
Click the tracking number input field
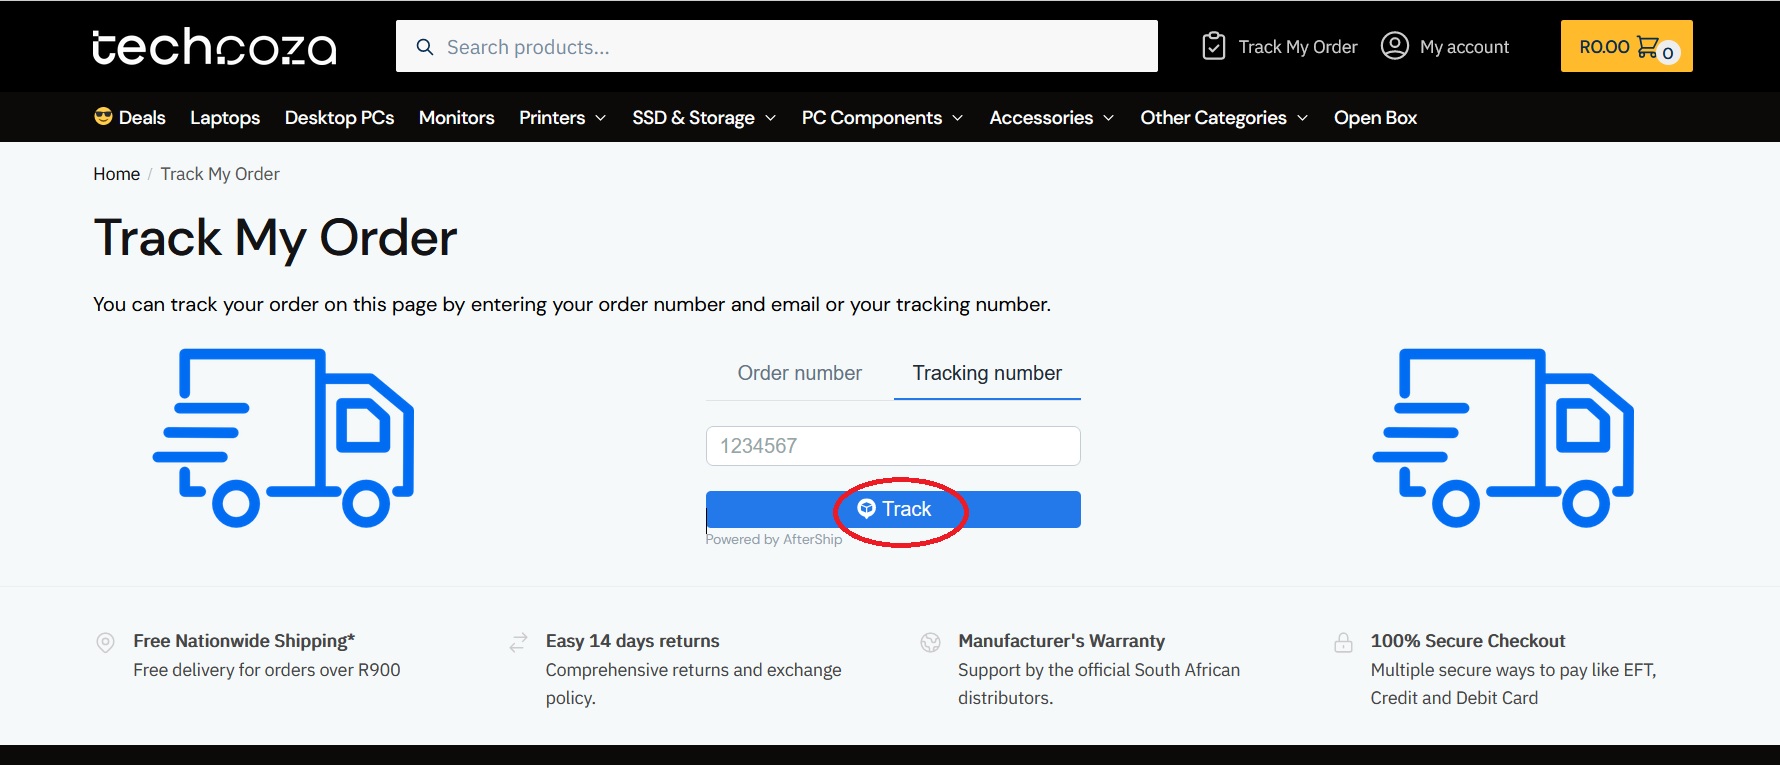[x=892, y=446]
